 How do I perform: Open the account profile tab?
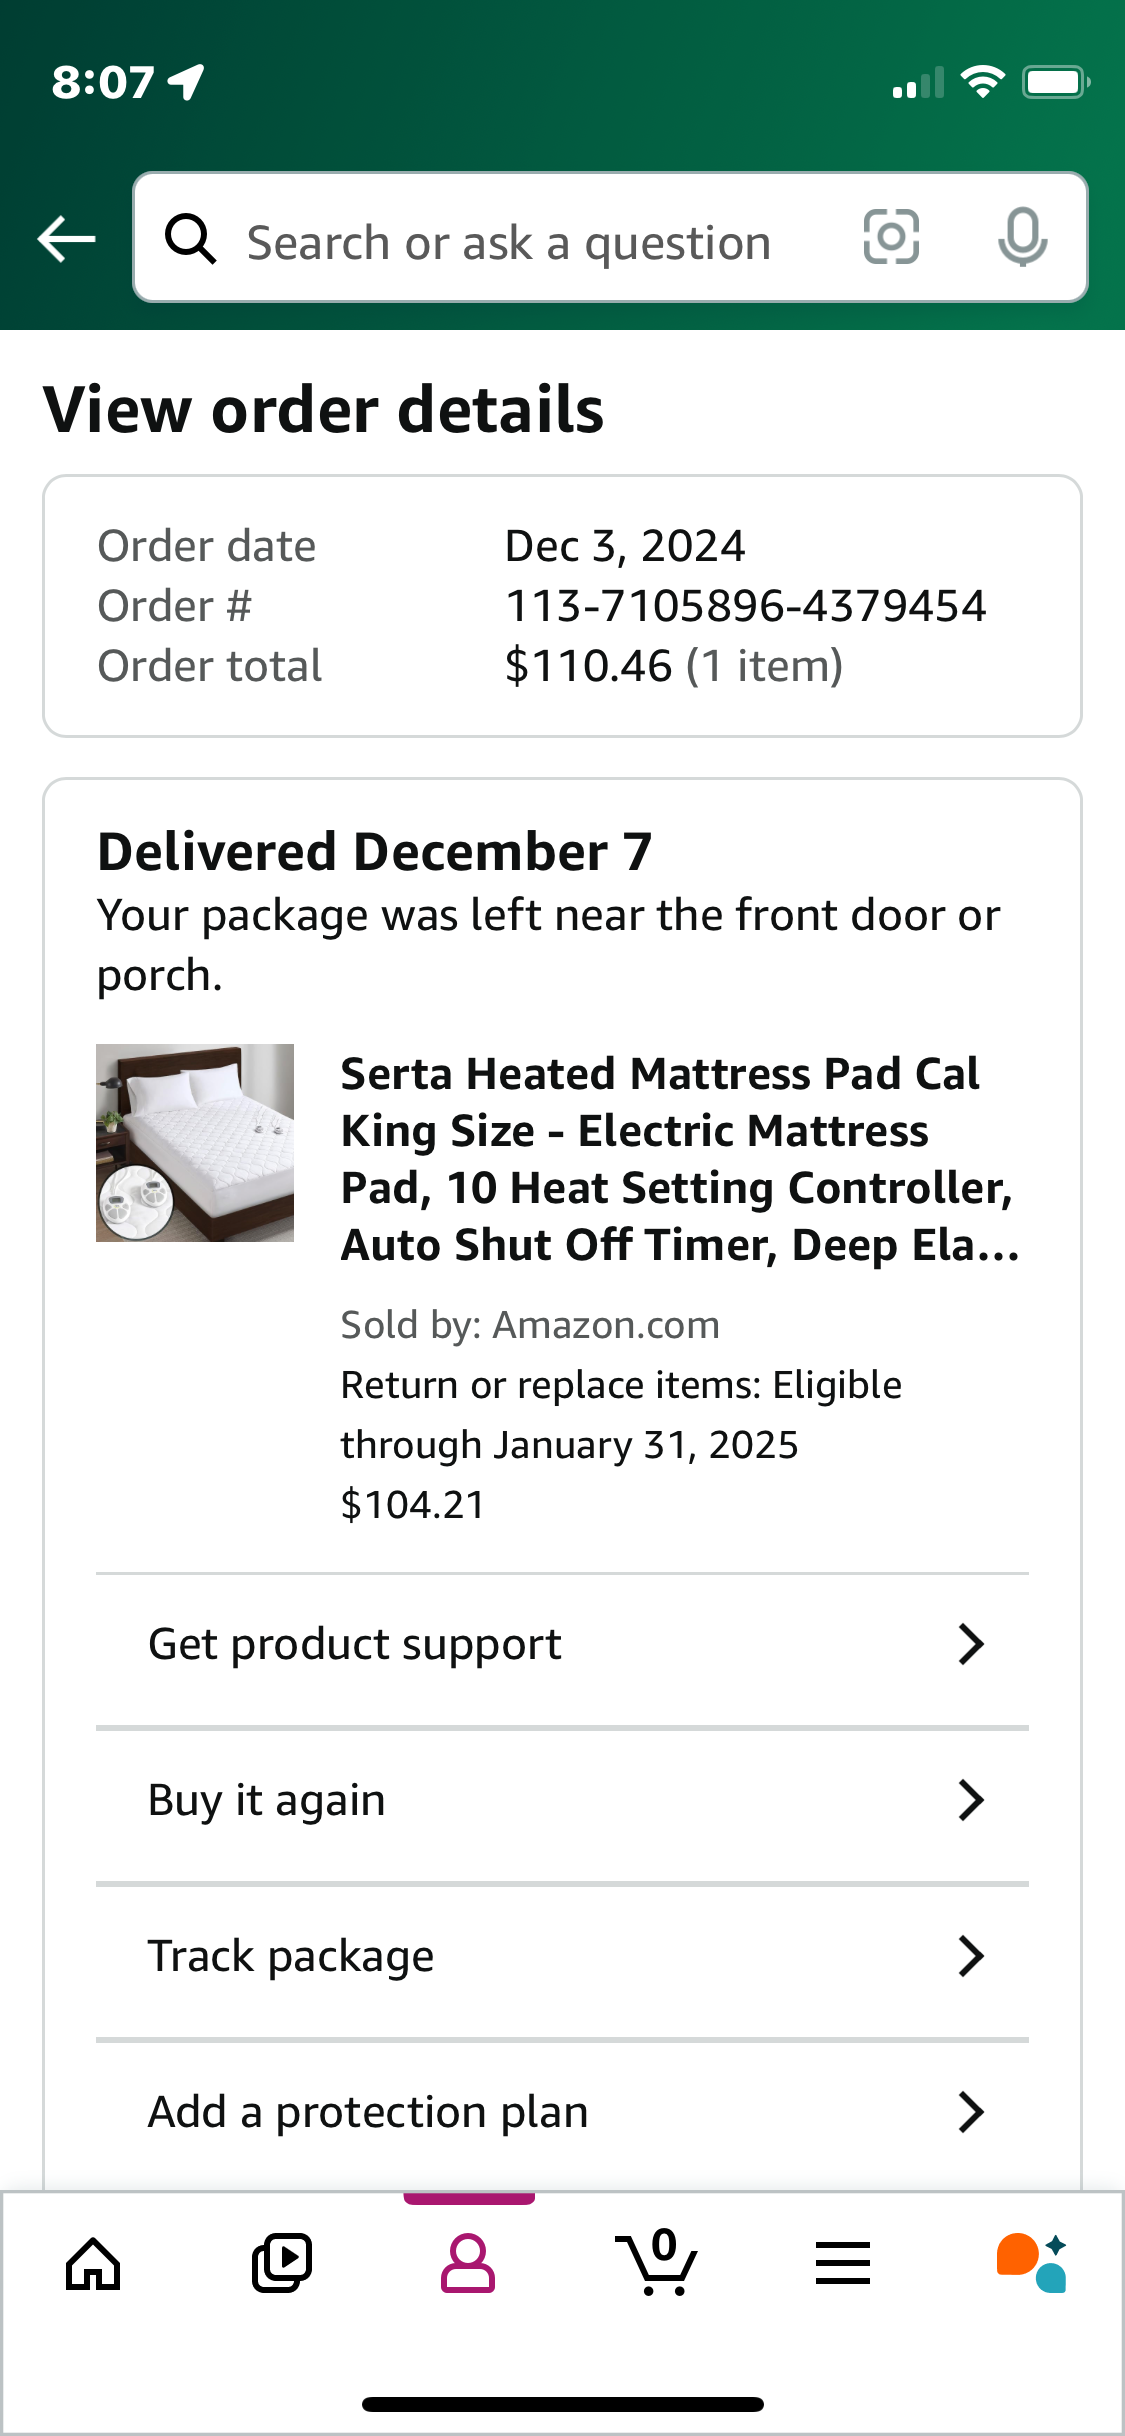pyautogui.click(x=468, y=2263)
